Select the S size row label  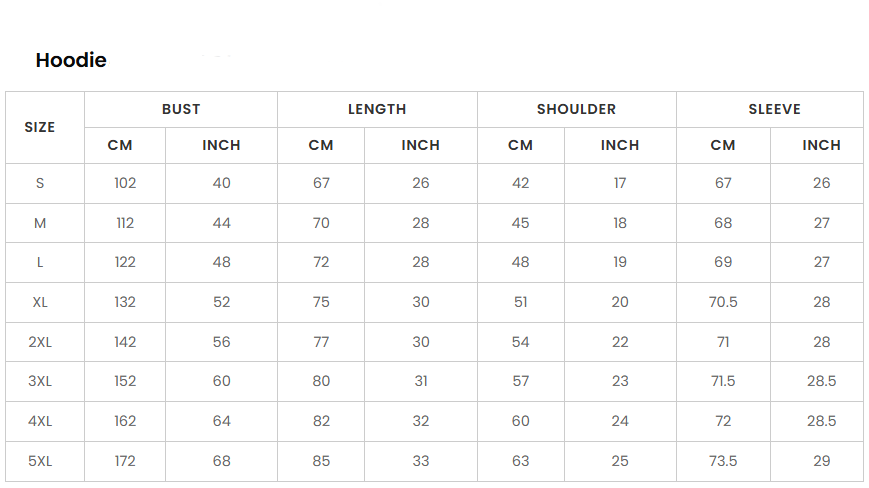point(40,183)
